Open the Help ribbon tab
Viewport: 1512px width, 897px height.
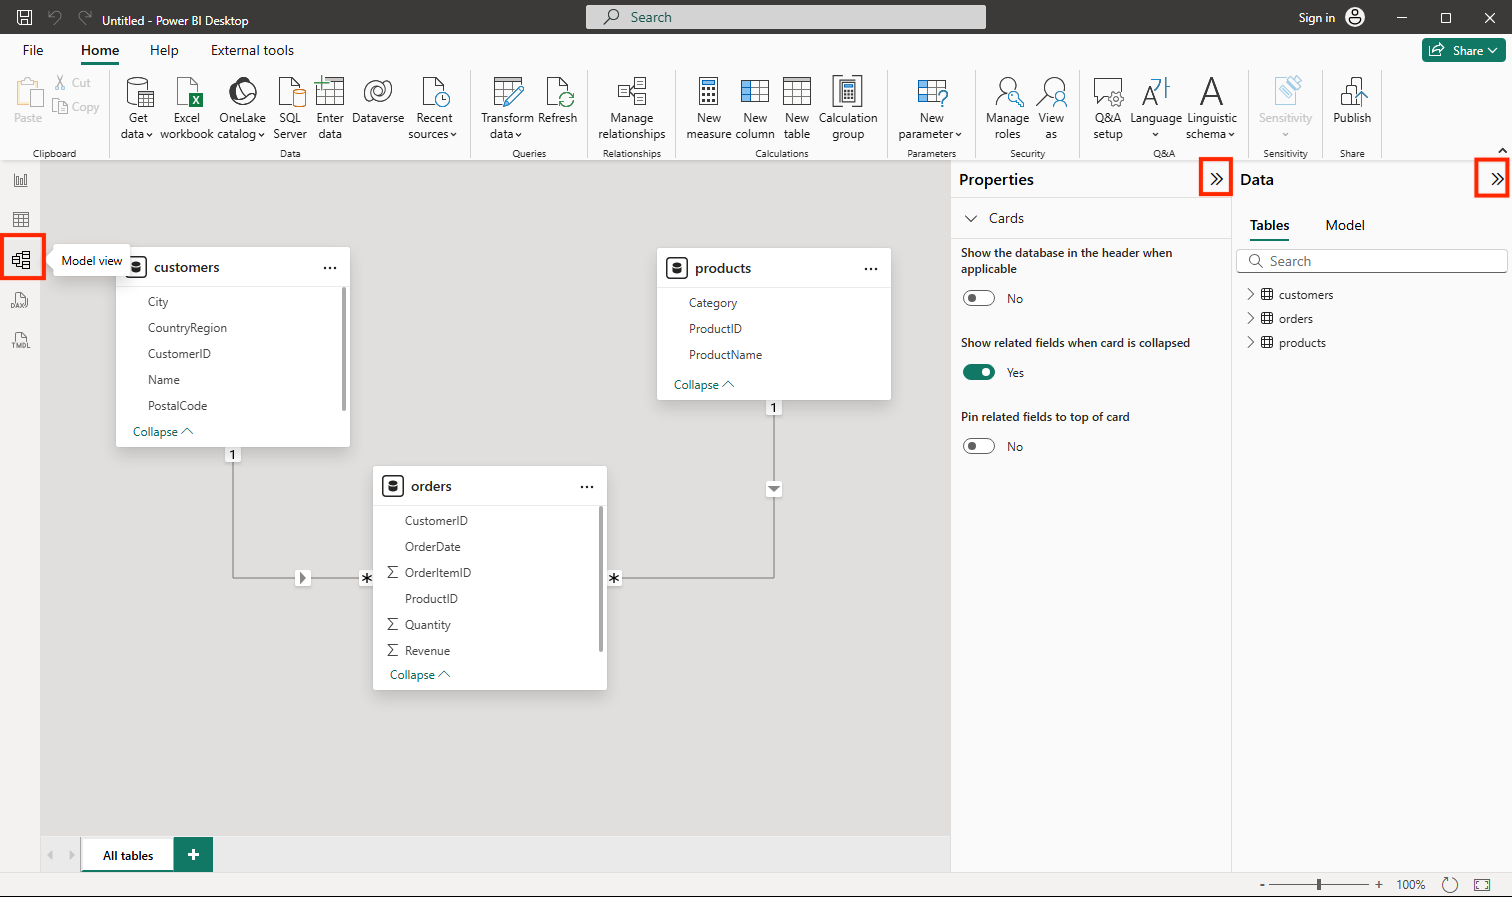164,50
